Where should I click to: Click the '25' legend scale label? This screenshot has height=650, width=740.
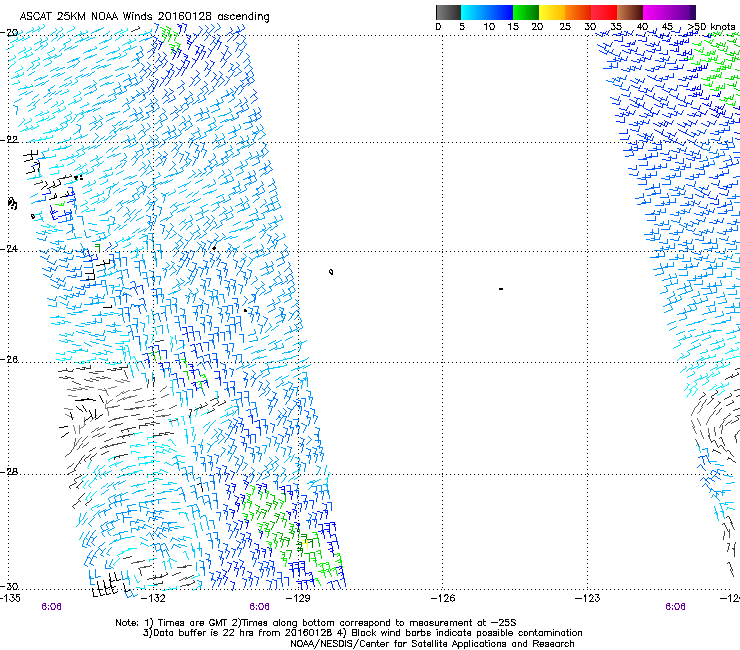tap(565, 27)
